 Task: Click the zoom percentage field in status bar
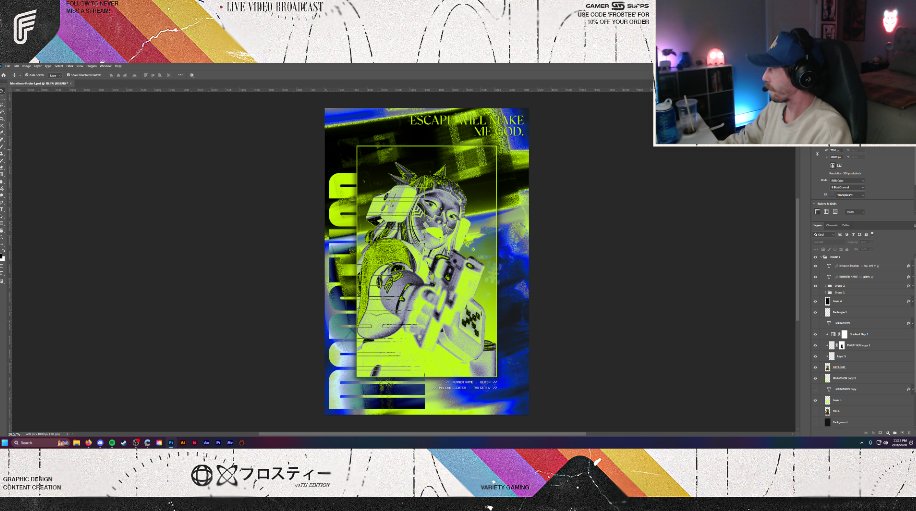(15, 434)
